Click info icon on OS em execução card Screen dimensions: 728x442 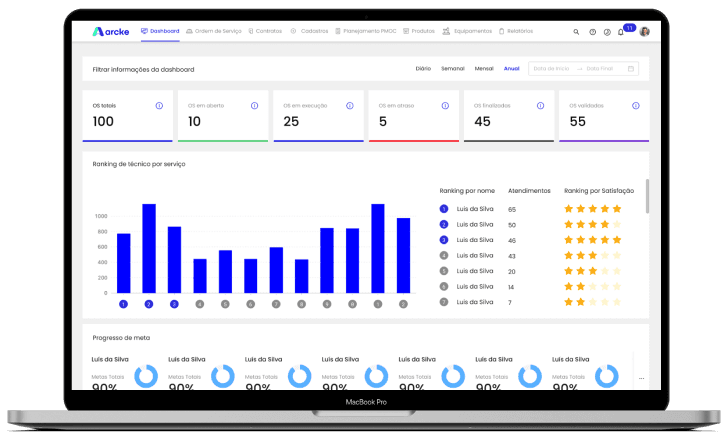click(x=350, y=105)
